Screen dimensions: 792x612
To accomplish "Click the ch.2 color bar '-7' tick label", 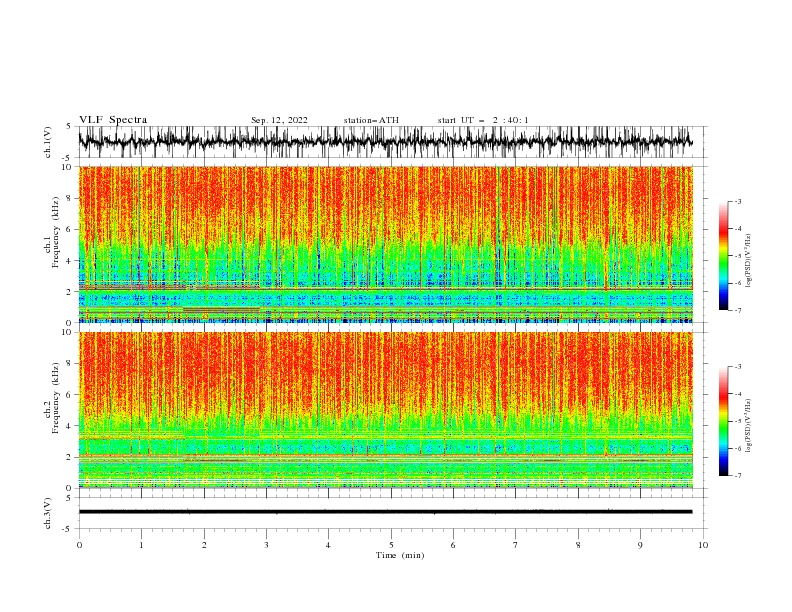I will pos(737,475).
